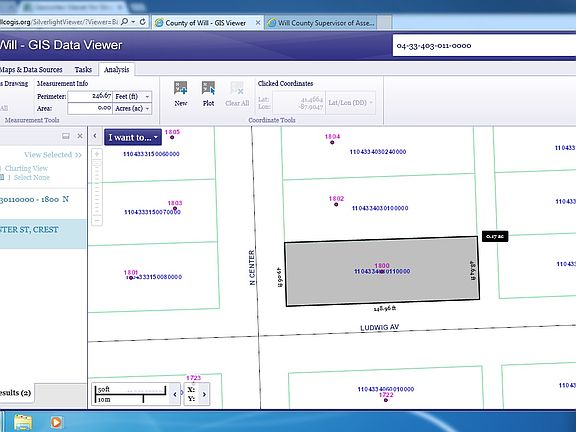
Task: Click the zoom out minus button
Action: (x=97, y=220)
